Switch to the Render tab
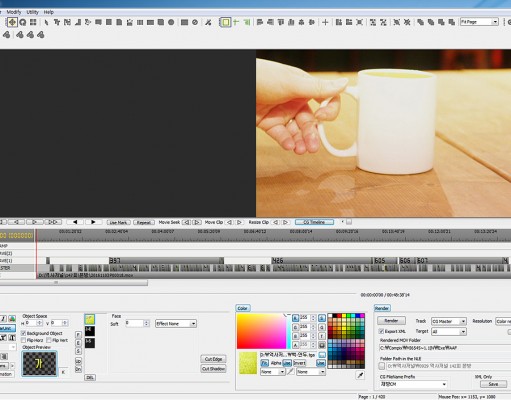Image resolution: width=511 pixels, height=400 pixels. click(382, 308)
